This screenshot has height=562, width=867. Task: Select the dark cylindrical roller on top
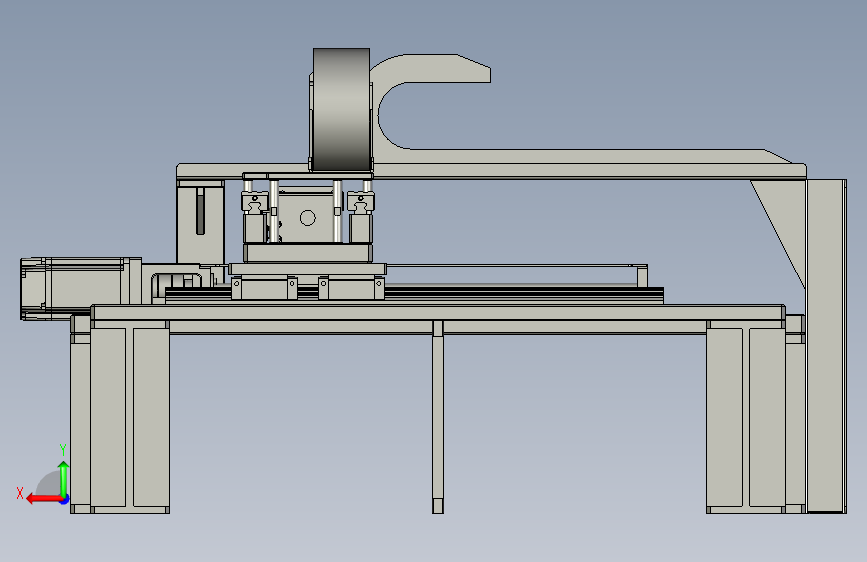pos(341,110)
